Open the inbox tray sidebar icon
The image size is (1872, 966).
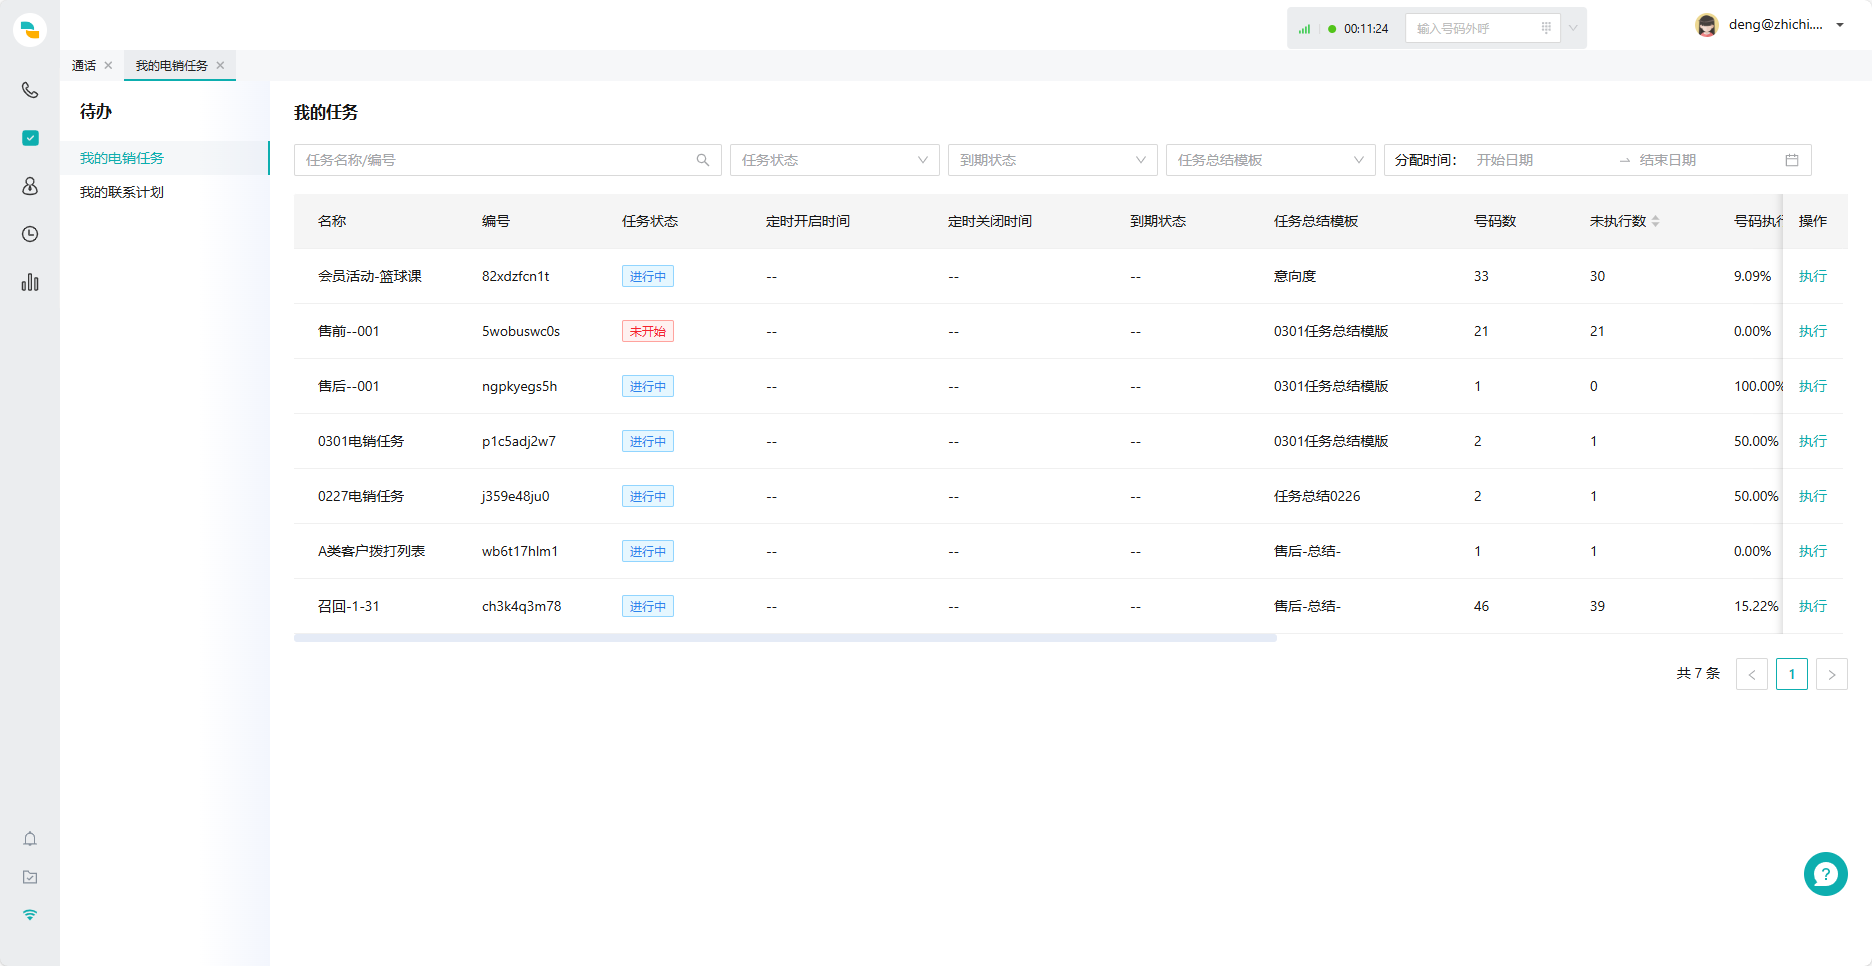coord(30,877)
